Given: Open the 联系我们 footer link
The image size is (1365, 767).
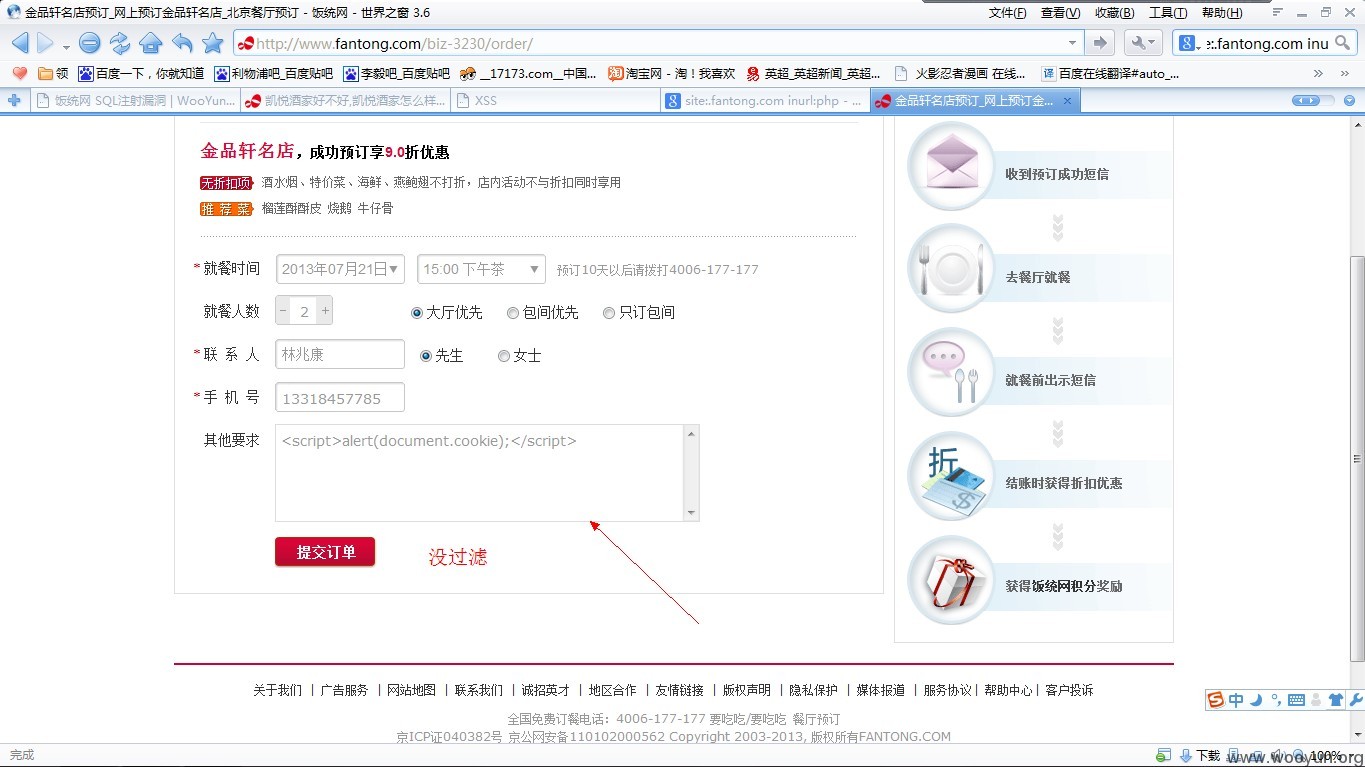Looking at the screenshot, I should 479,690.
